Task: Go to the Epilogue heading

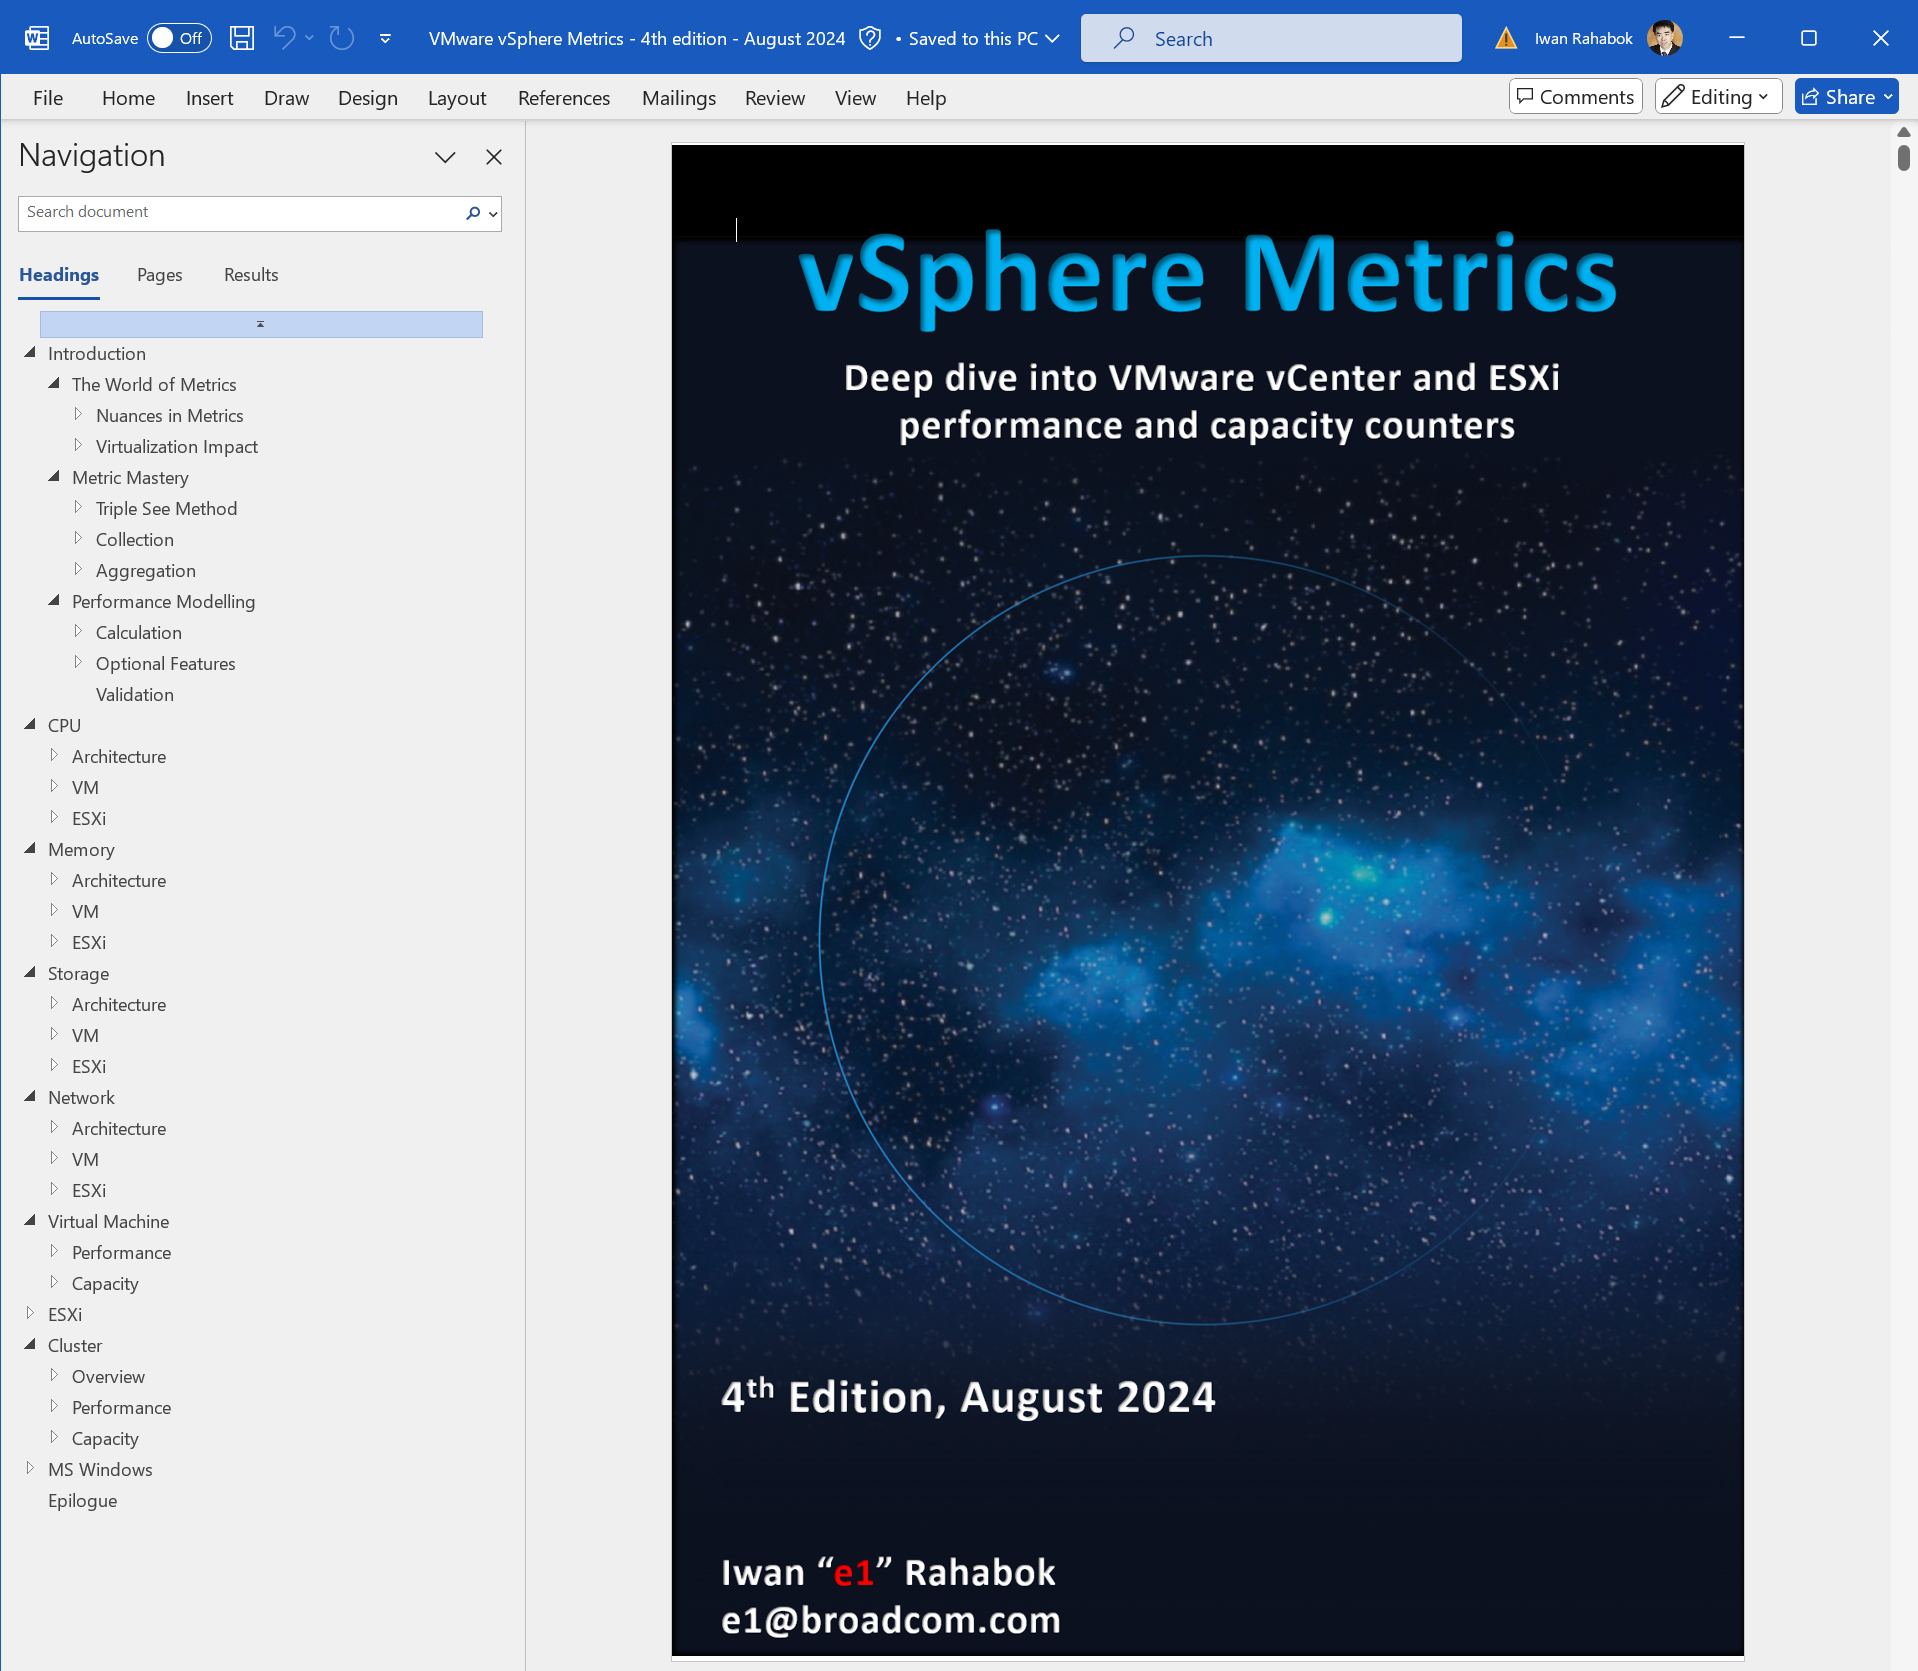Action: pos(82,1500)
